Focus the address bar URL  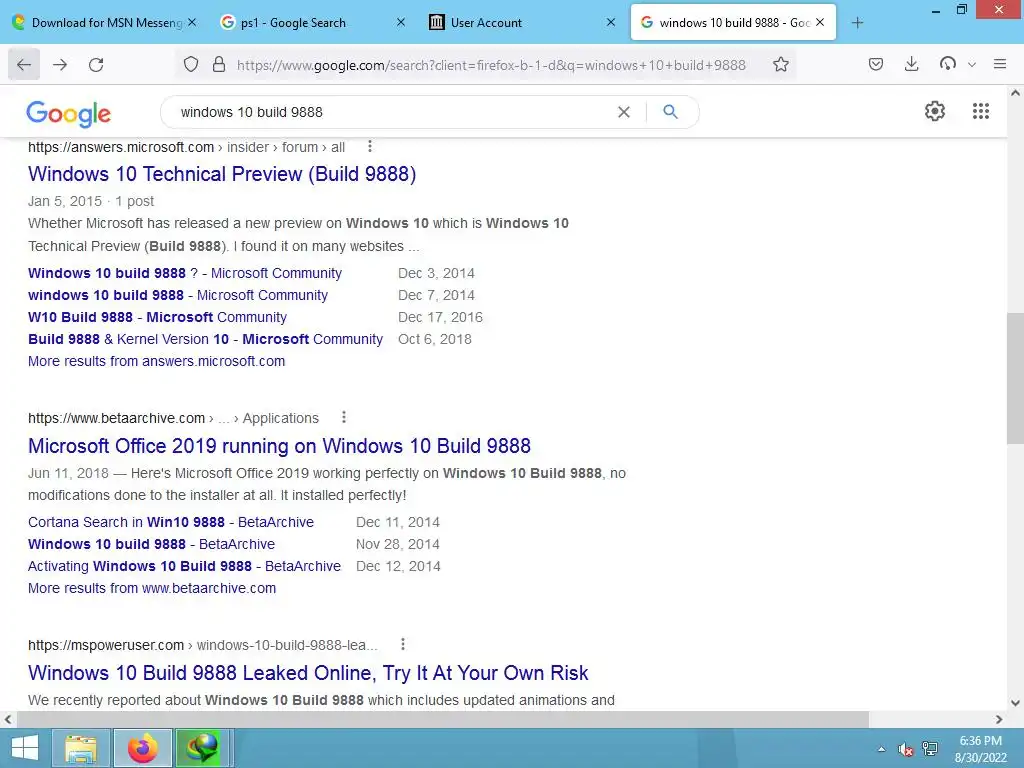click(491, 65)
